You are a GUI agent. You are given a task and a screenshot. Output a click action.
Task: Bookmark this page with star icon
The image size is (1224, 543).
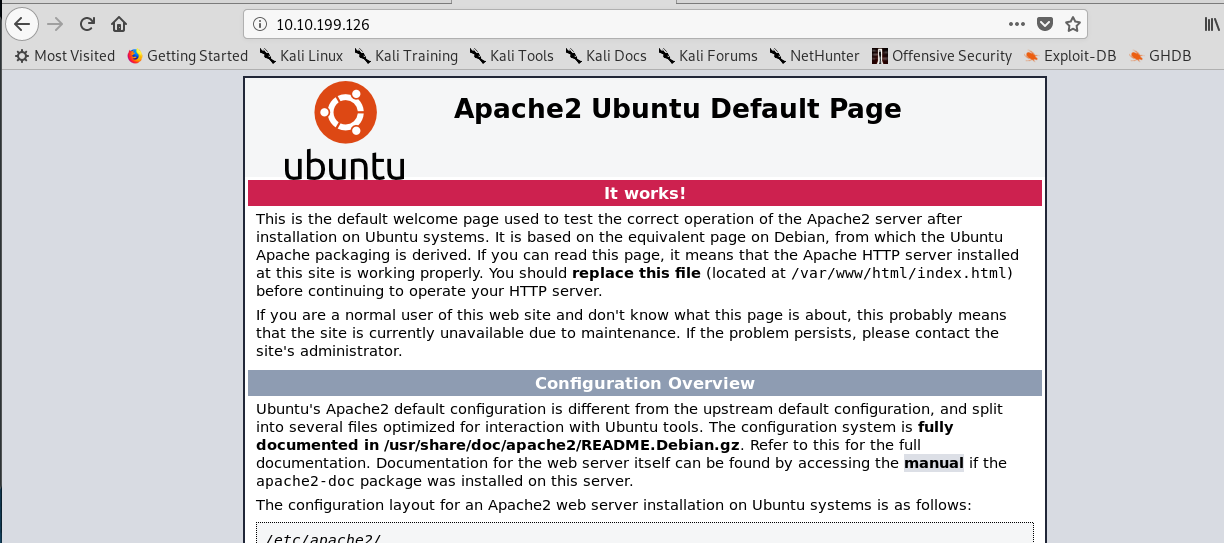pyautogui.click(x=1072, y=23)
